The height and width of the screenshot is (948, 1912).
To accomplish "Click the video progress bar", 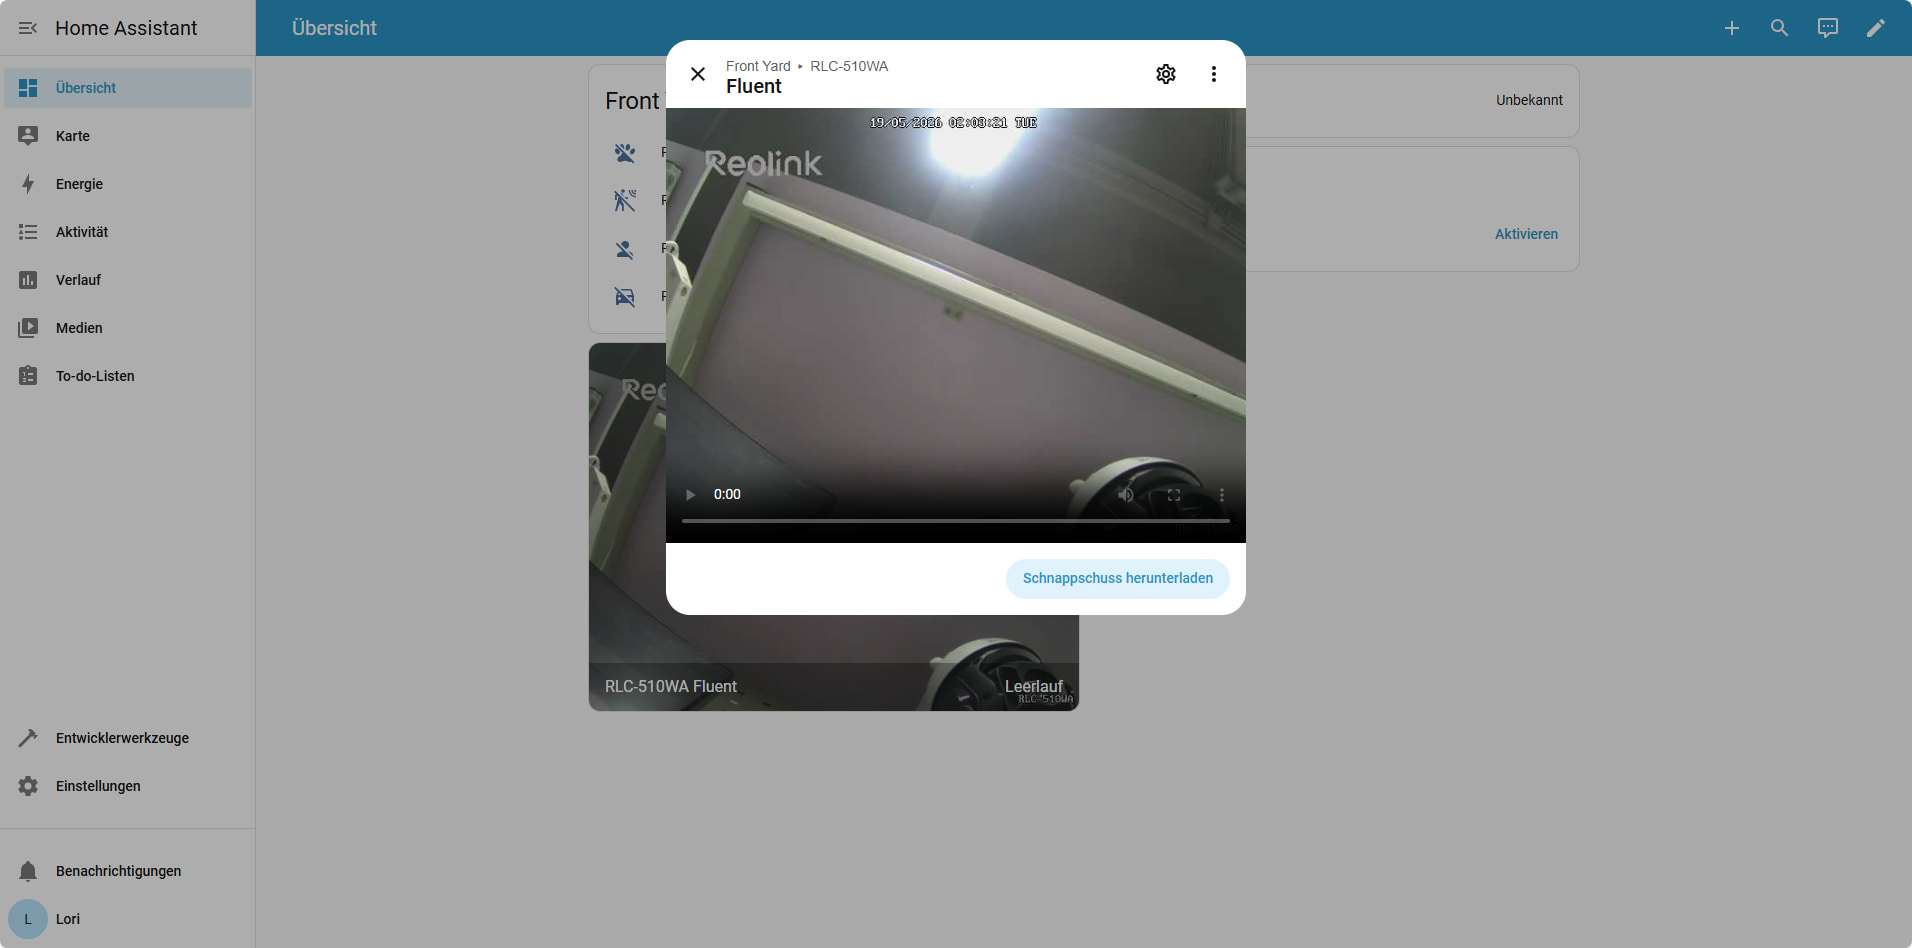I will point(956,521).
